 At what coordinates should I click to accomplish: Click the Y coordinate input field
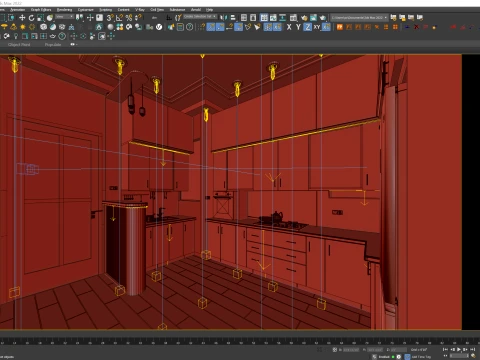(375, 350)
